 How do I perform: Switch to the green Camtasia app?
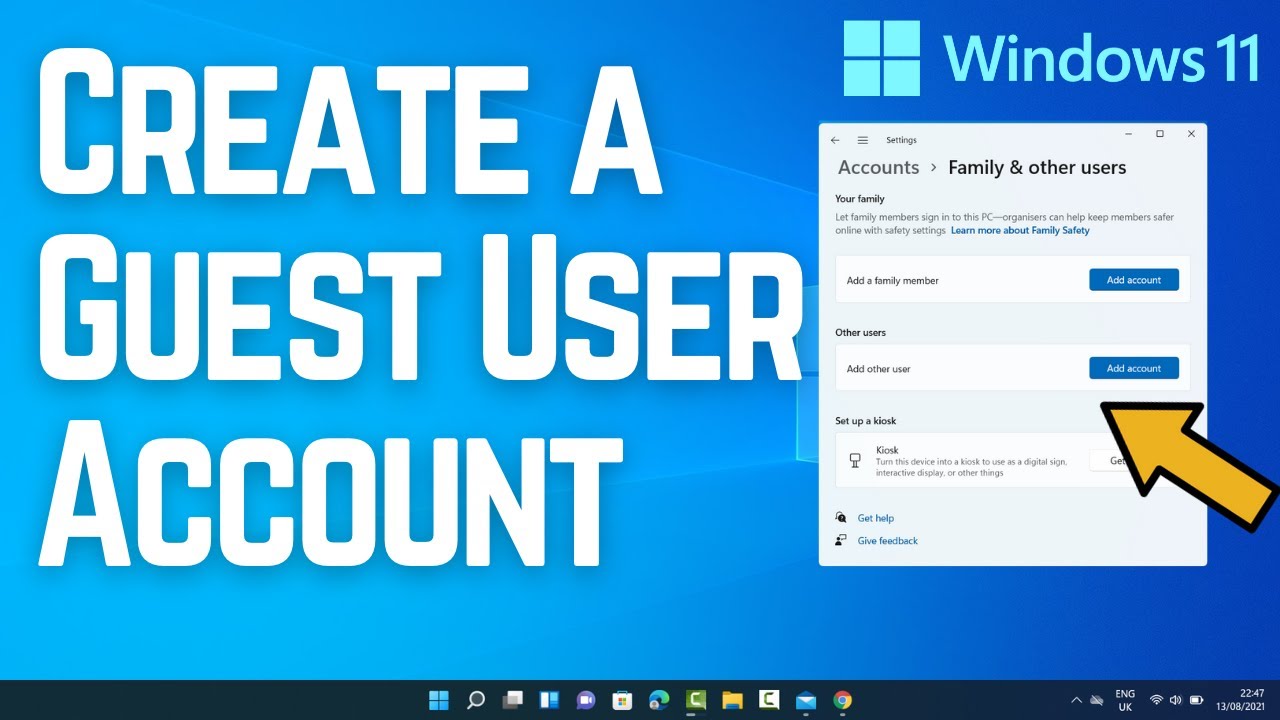[696, 700]
